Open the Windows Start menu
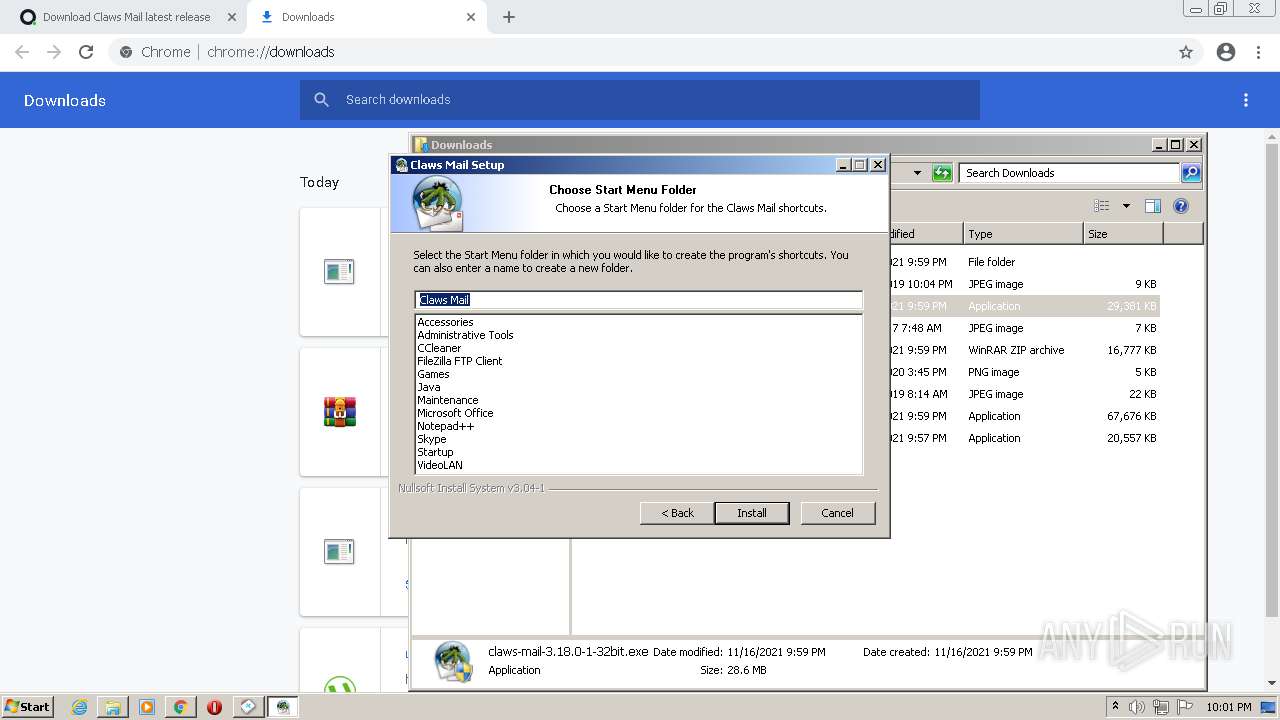 (x=28, y=706)
